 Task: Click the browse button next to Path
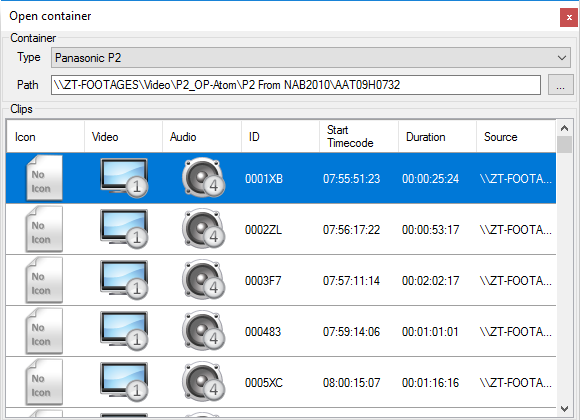[560, 85]
